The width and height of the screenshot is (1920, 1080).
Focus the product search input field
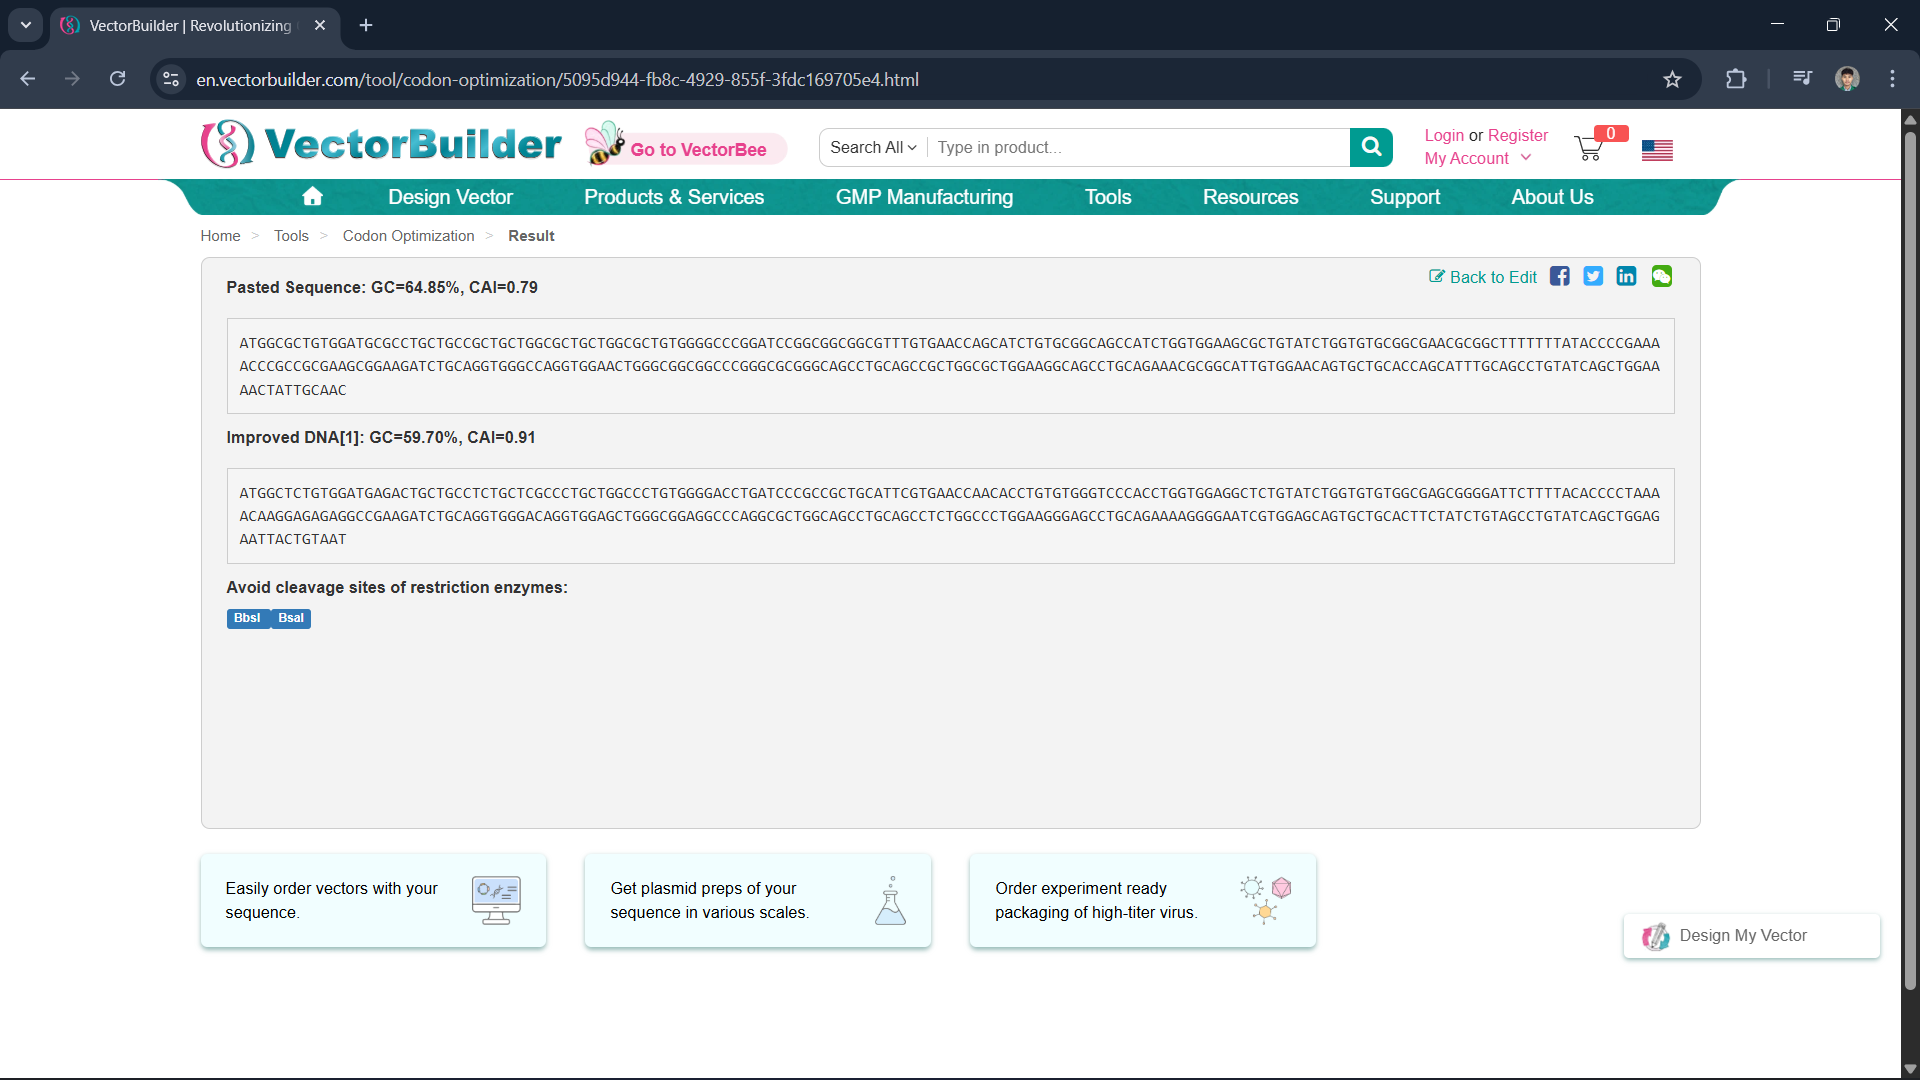coord(1138,147)
